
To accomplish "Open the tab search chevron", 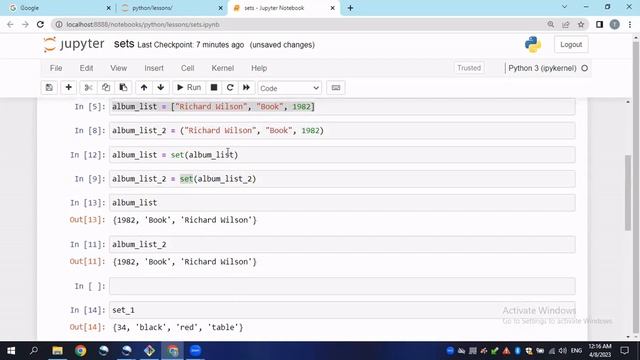I will coord(564,7).
